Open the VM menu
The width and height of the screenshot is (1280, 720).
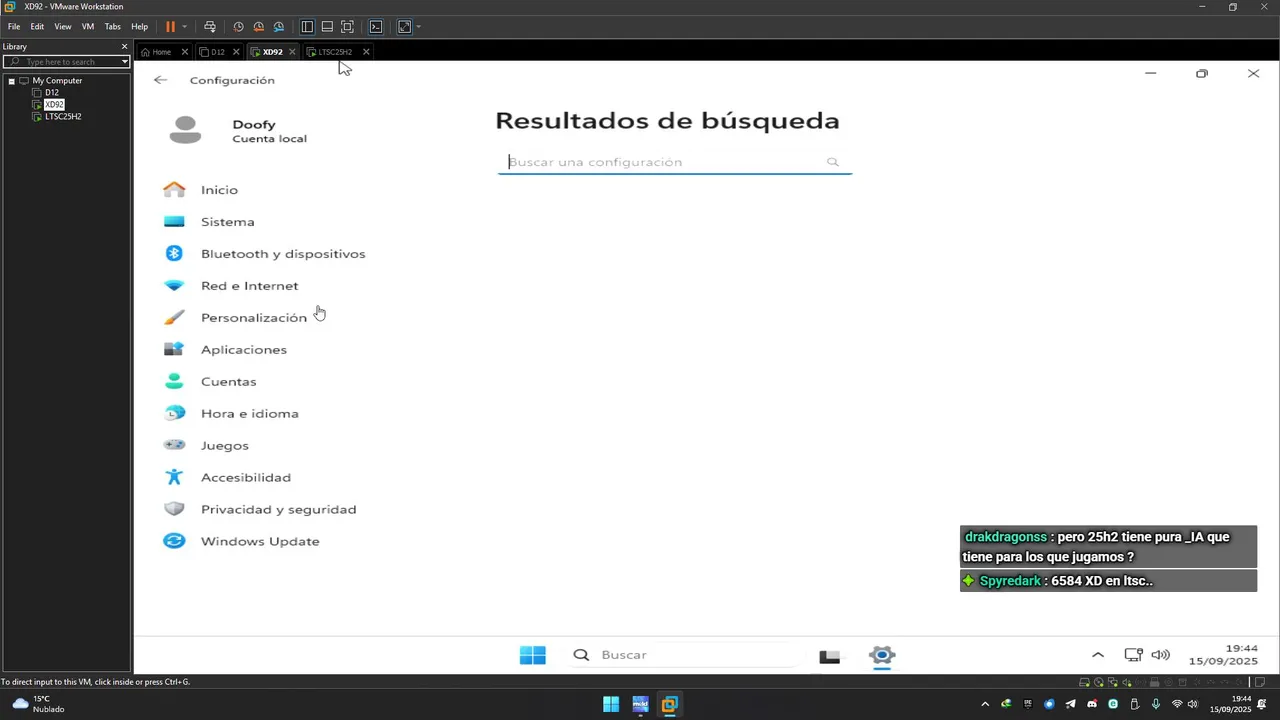[x=88, y=27]
